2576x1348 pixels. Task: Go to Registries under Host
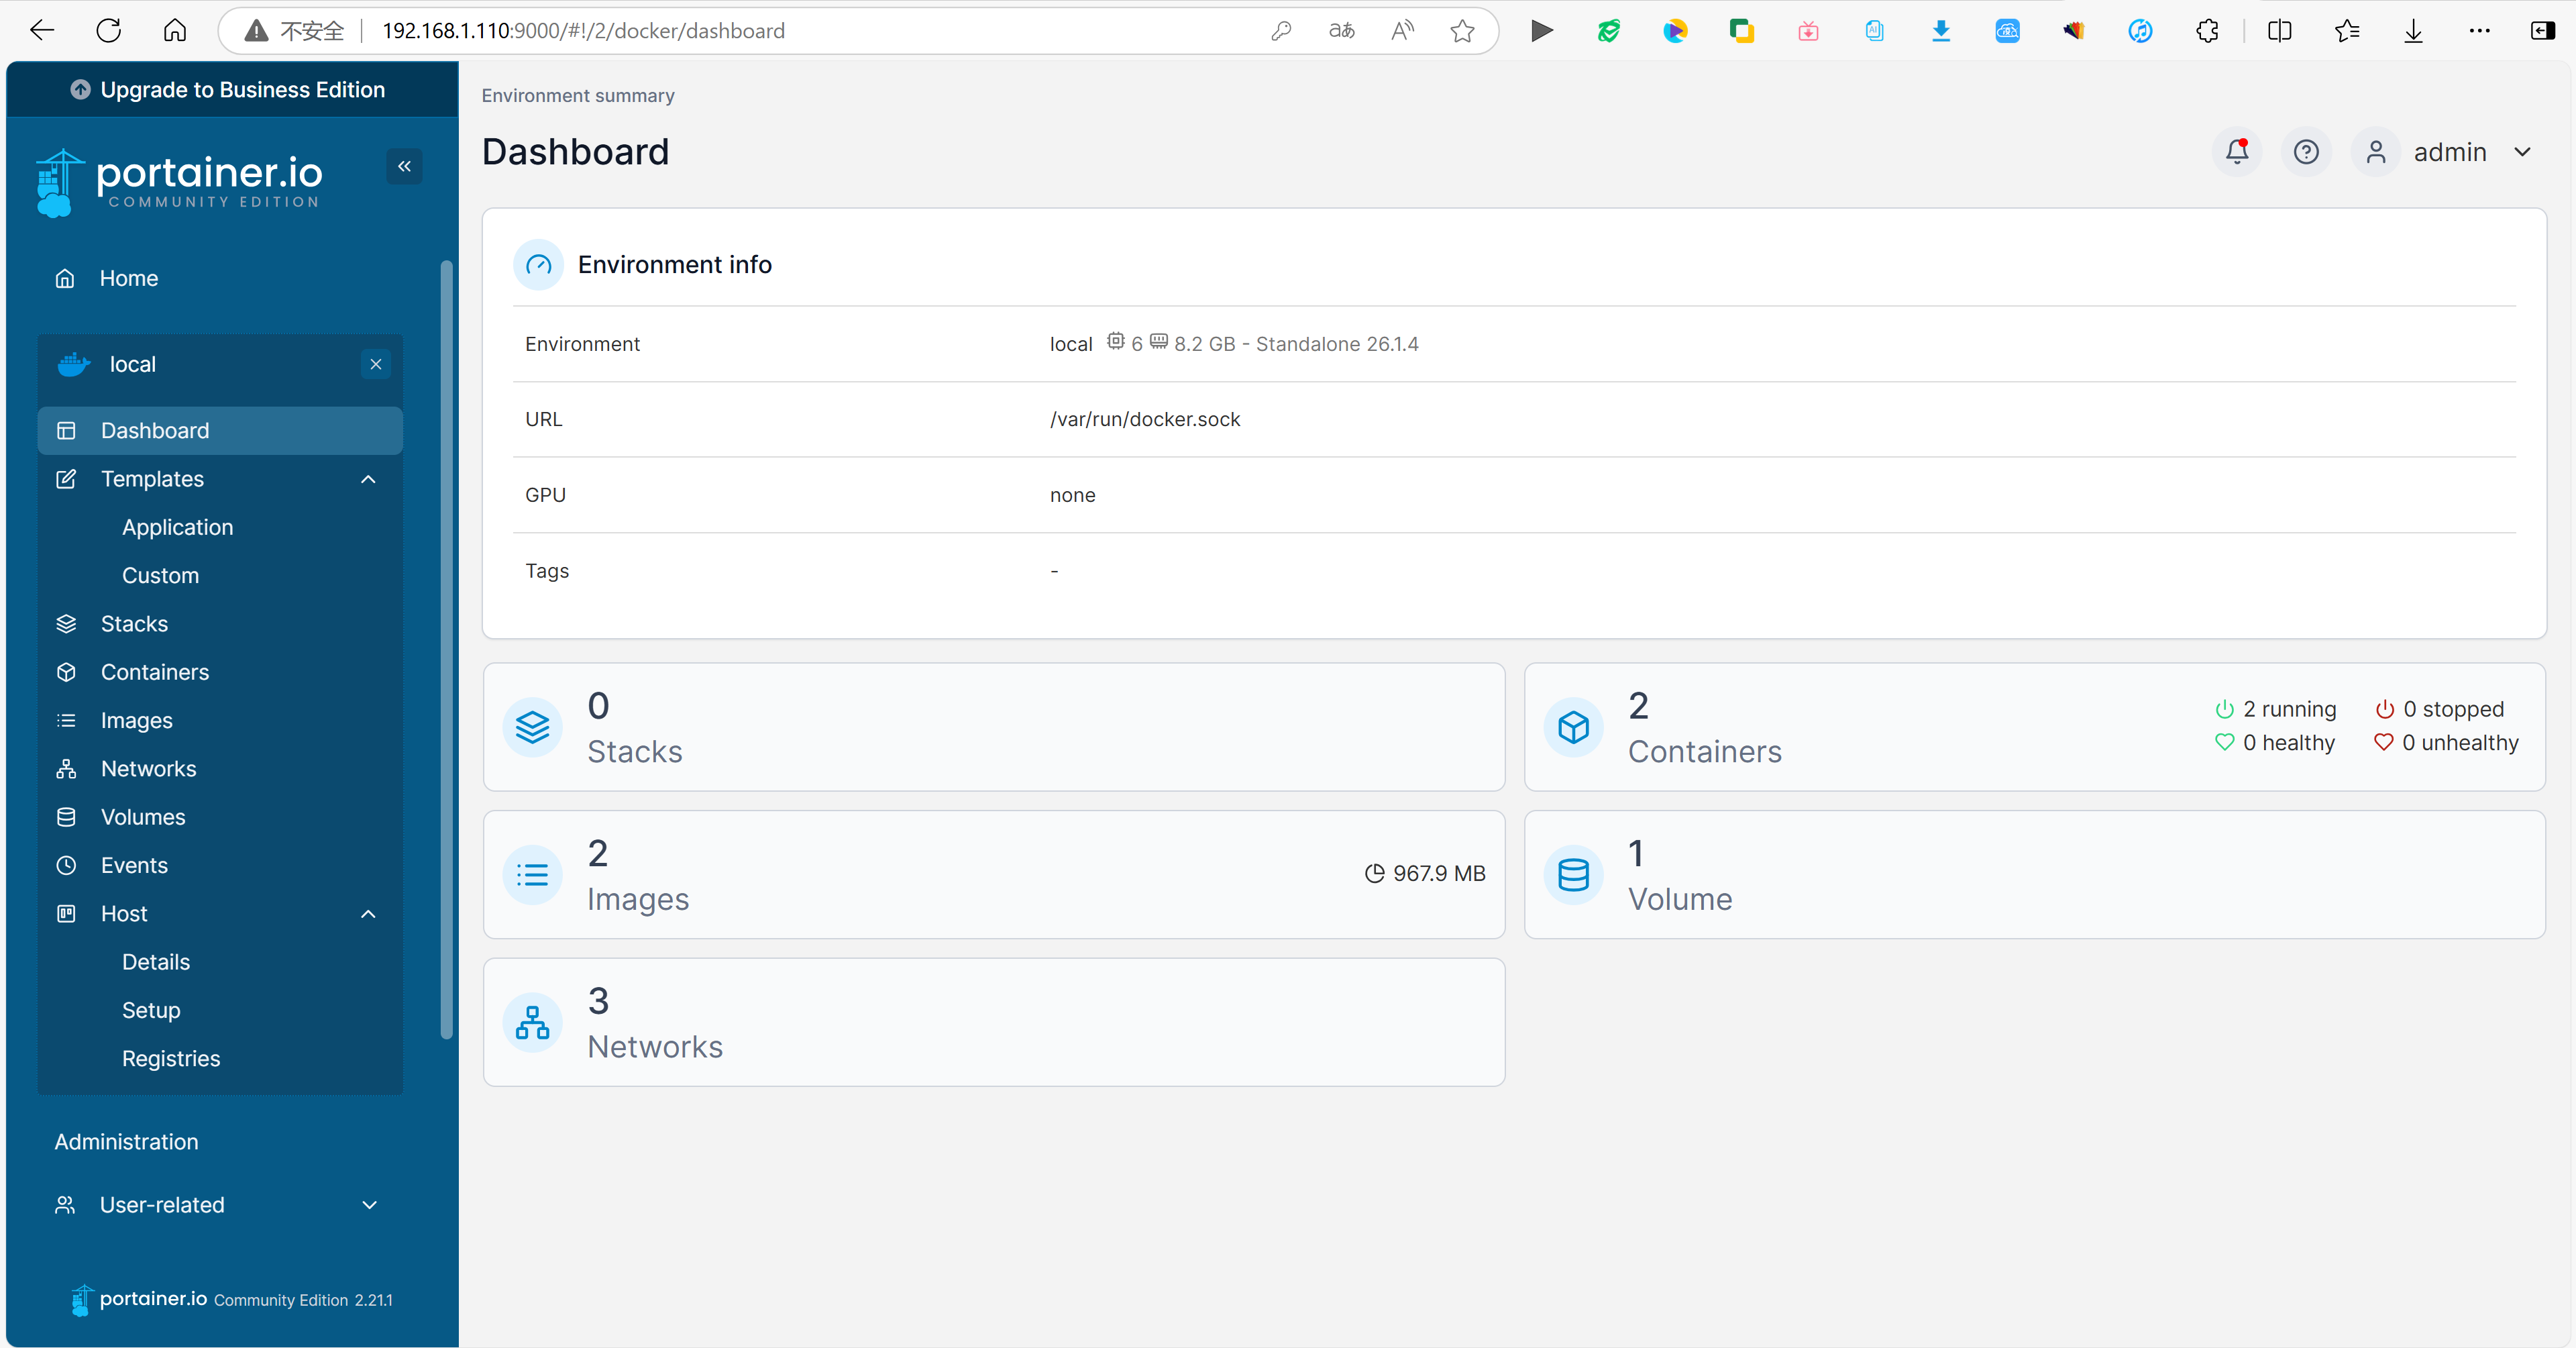(x=171, y=1058)
